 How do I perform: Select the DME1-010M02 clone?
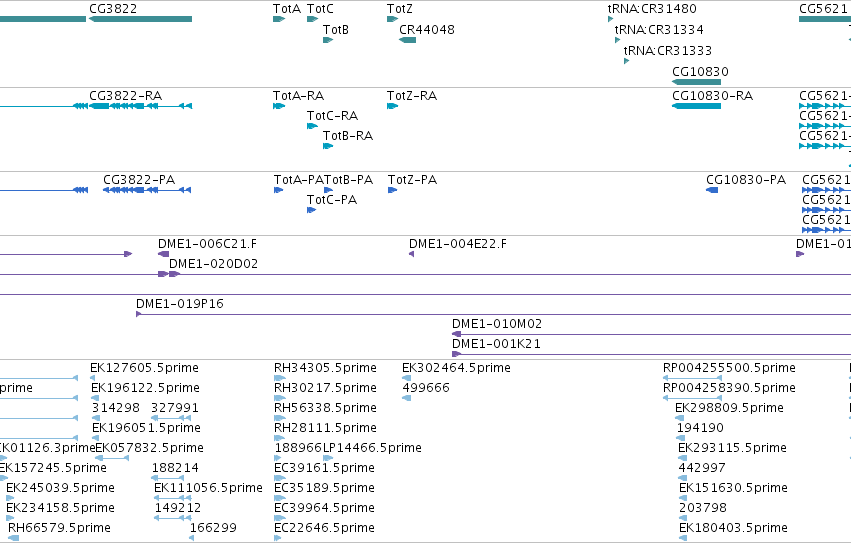coord(651,334)
